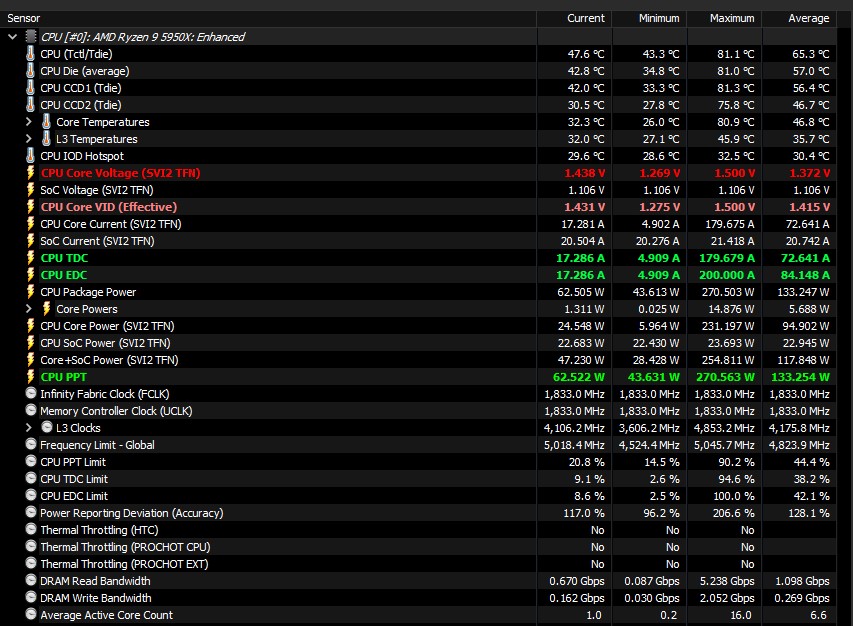Click the icon for Thermal Throttling (PROCHOT EXT)
The width and height of the screenshot is (853, 626).
tap(31, 563)
